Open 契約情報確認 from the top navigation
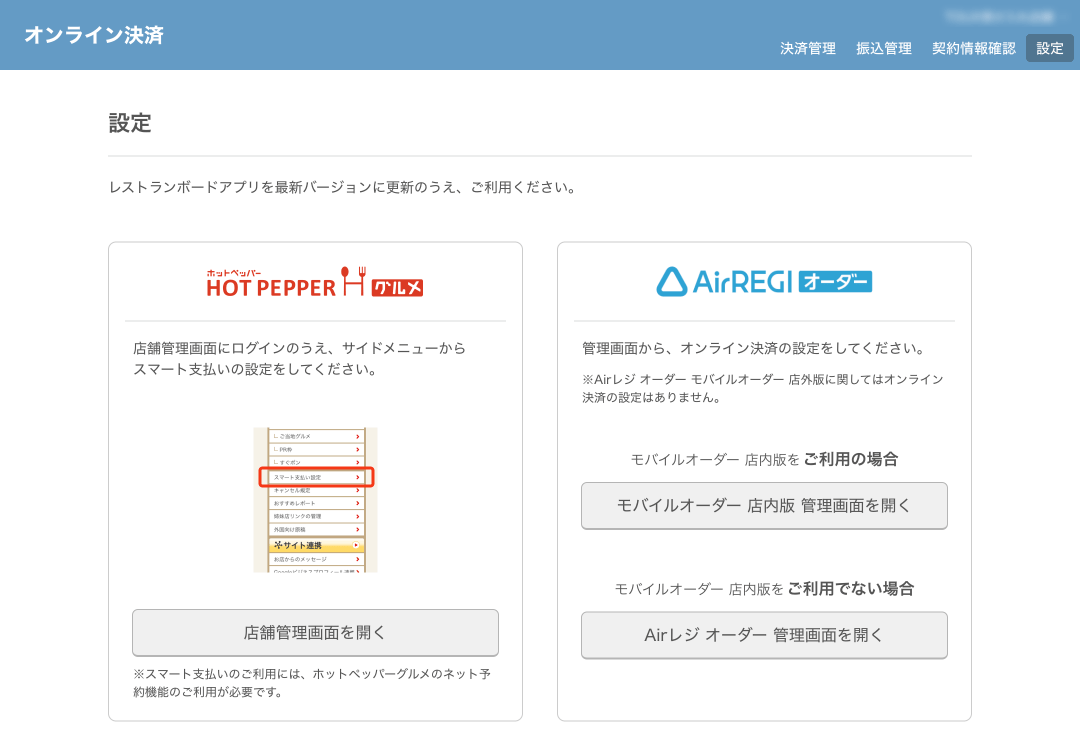 click(973, 48)
